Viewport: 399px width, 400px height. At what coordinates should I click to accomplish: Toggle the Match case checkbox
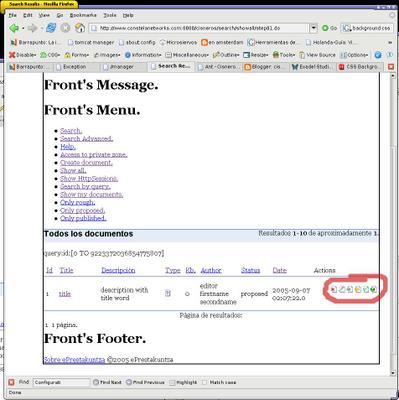[x=205, y=382]
